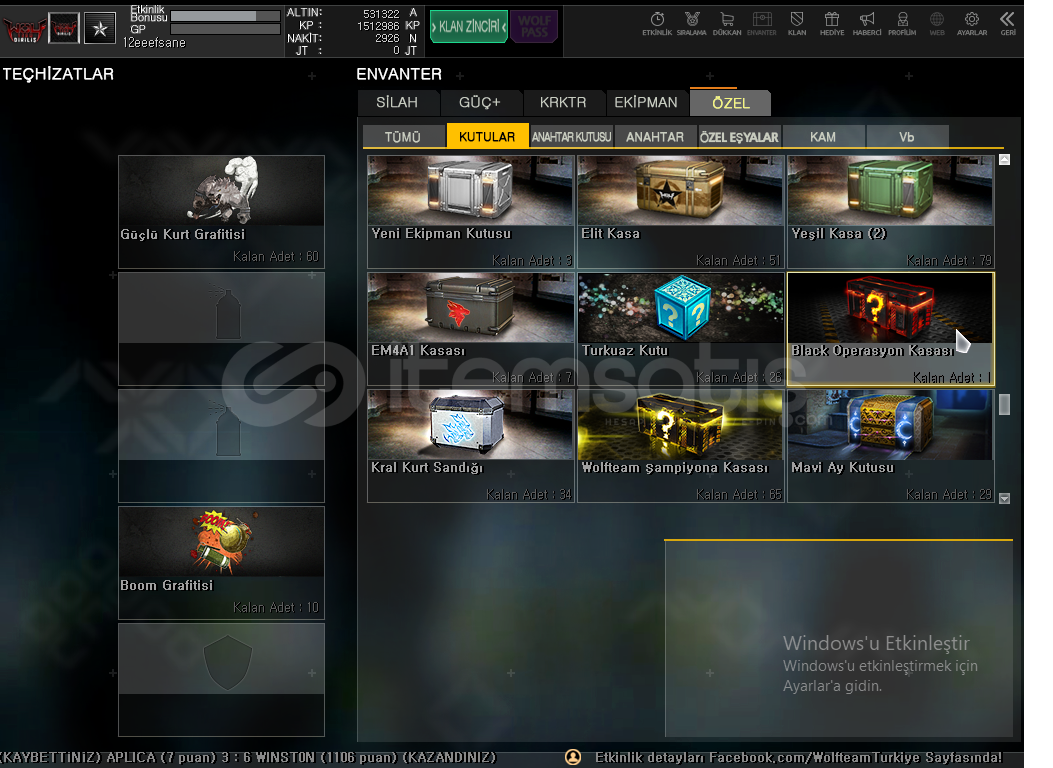
Task: Click the empty shield equipment slot
Action: coord(222,680)
